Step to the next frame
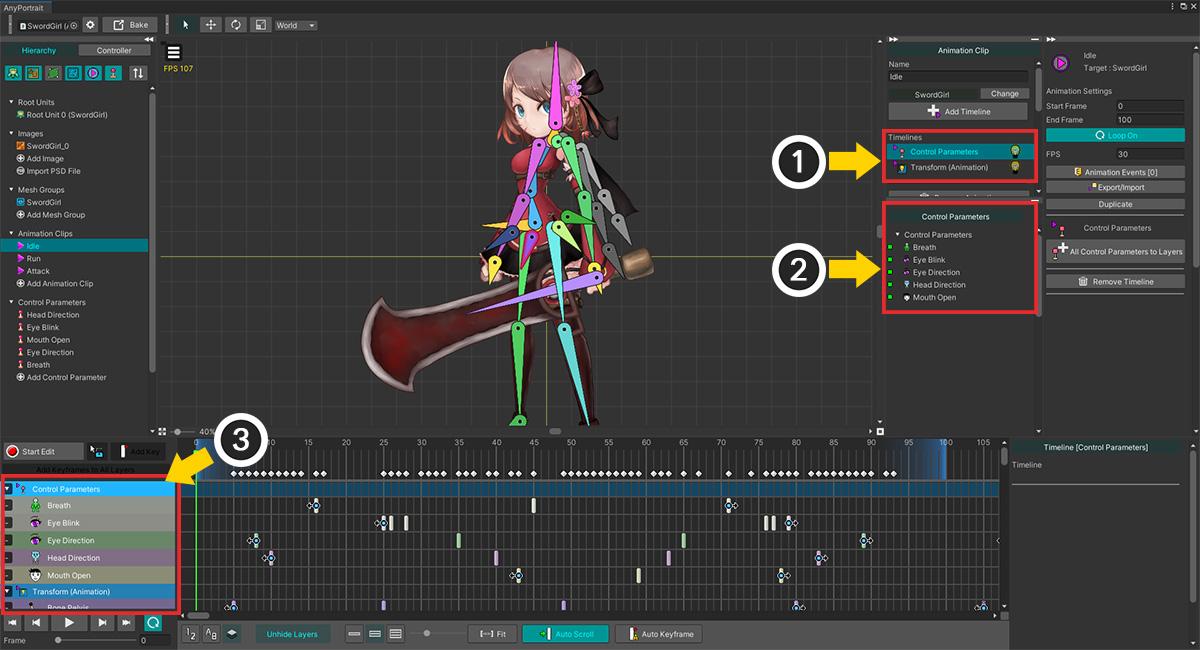The height and width of the screenshot is (650, 1200). point(102,622)
